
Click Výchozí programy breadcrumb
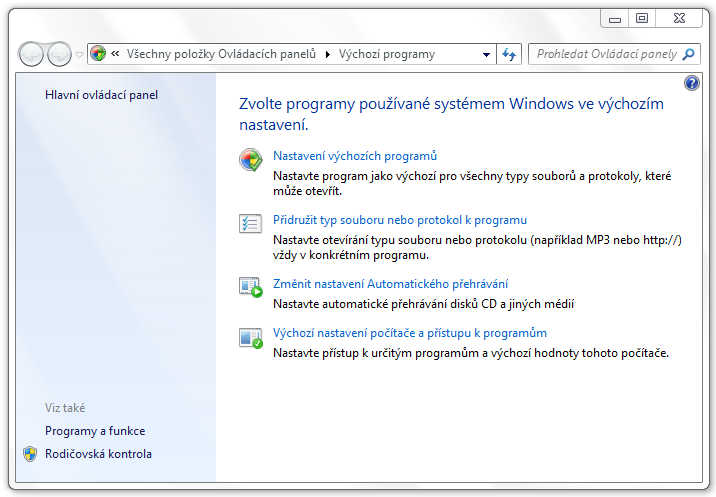[x=387, y=54]
